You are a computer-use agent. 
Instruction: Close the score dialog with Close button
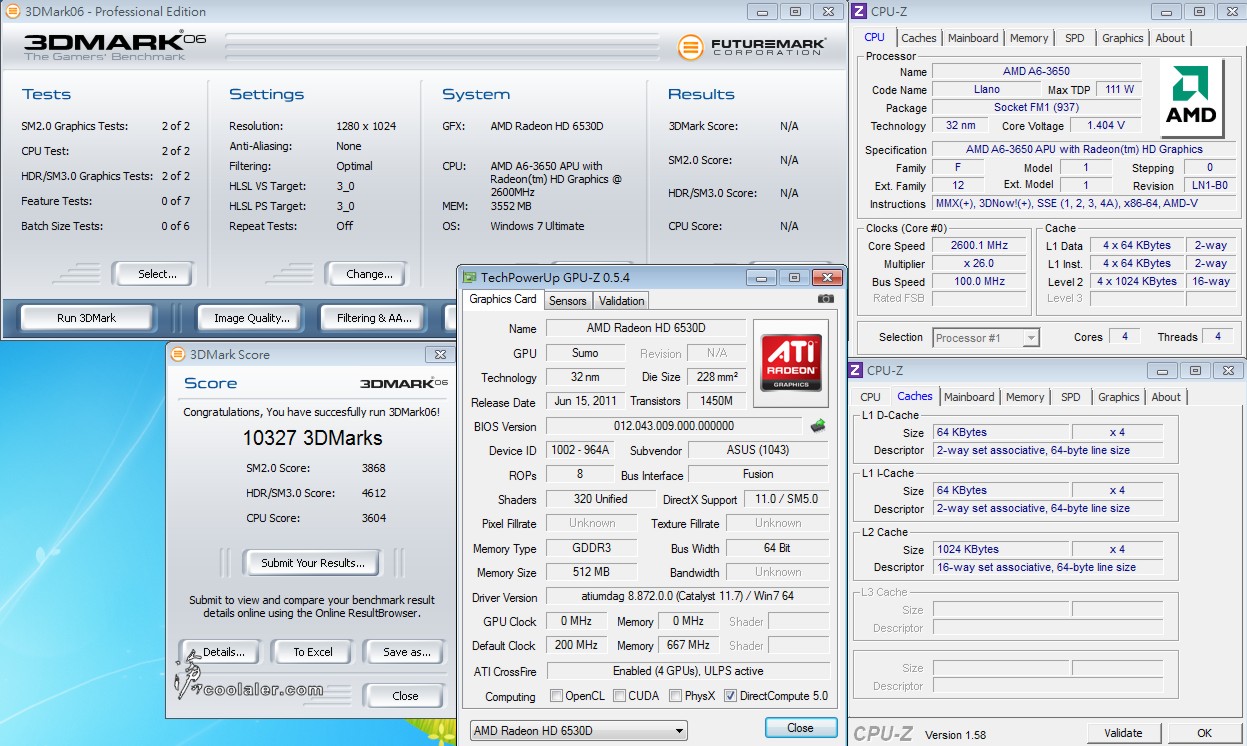click(405, 696)
